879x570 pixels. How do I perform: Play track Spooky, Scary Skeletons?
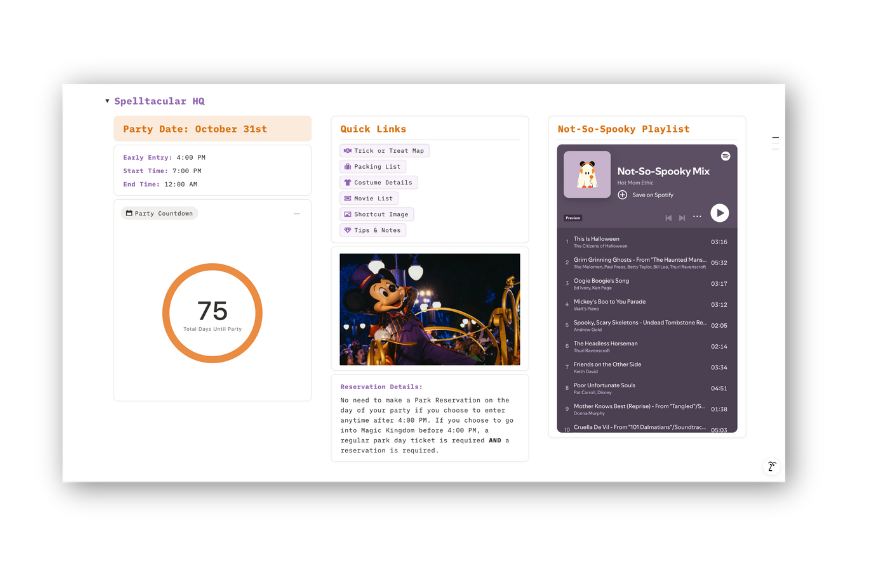tap(647, 326)
